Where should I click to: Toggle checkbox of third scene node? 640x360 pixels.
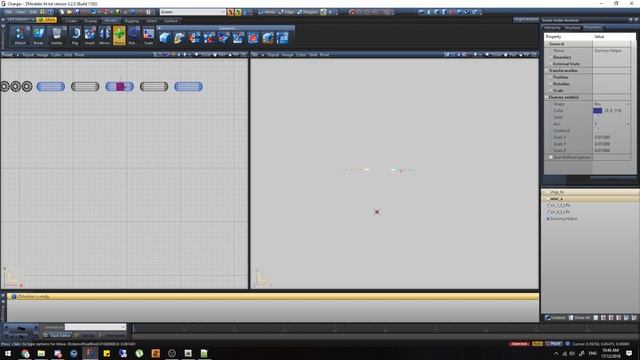click(x=548, y=205)
